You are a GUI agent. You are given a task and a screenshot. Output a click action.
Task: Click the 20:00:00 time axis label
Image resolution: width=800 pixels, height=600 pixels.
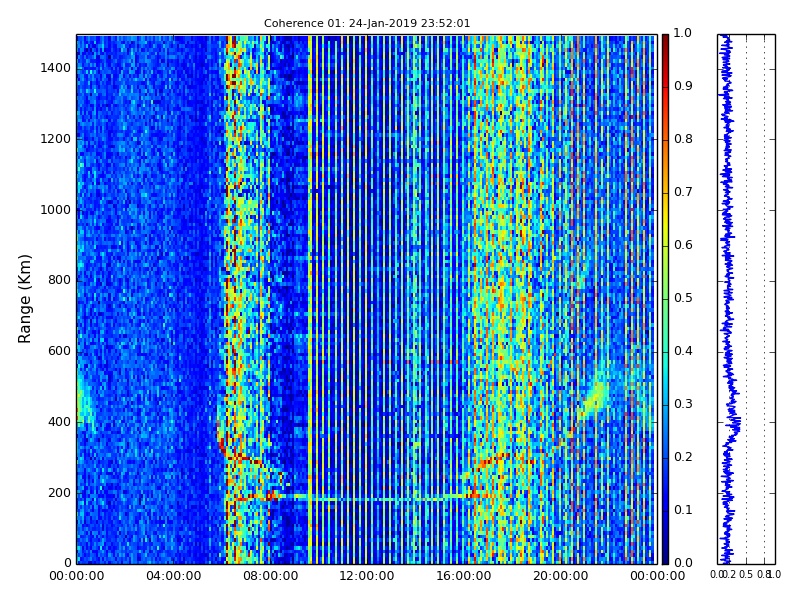(x=561, y=576)
